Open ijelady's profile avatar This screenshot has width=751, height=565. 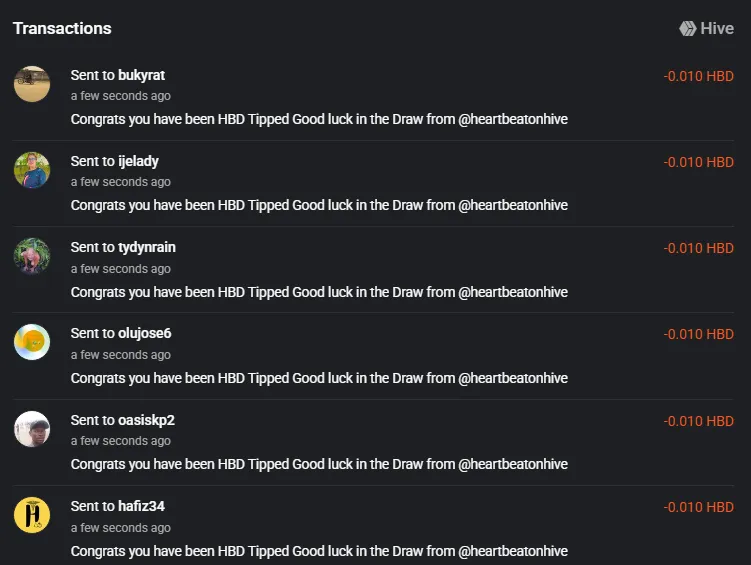pos(32,170)
